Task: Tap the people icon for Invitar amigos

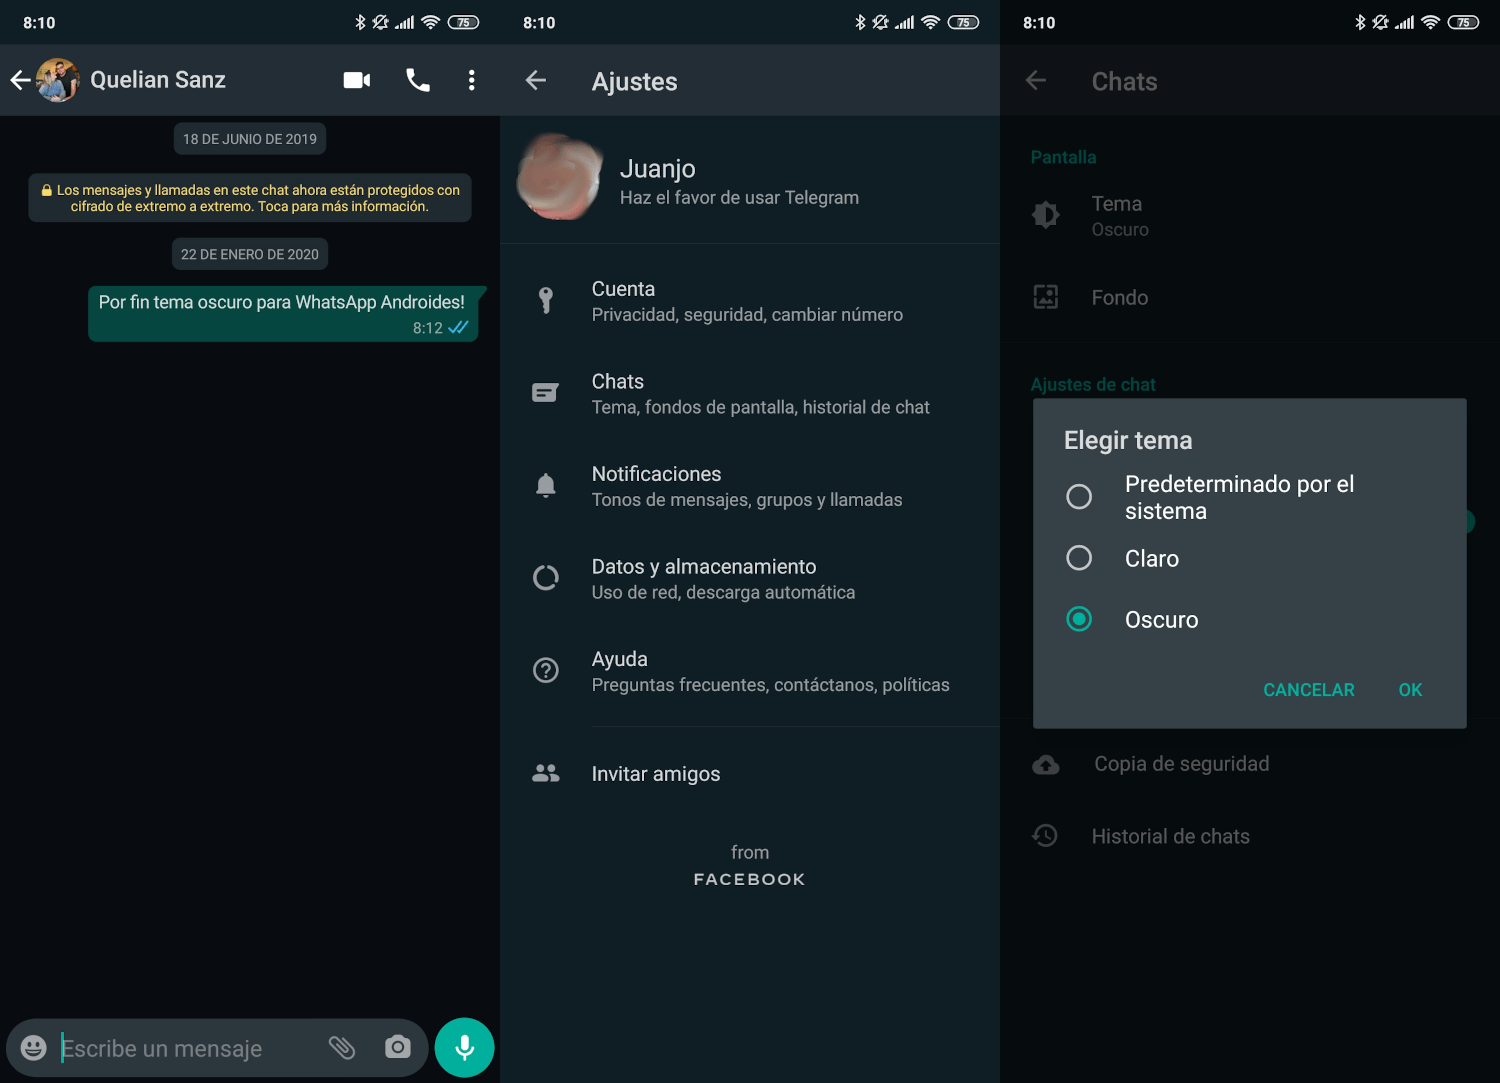Action: coord(545,773)
